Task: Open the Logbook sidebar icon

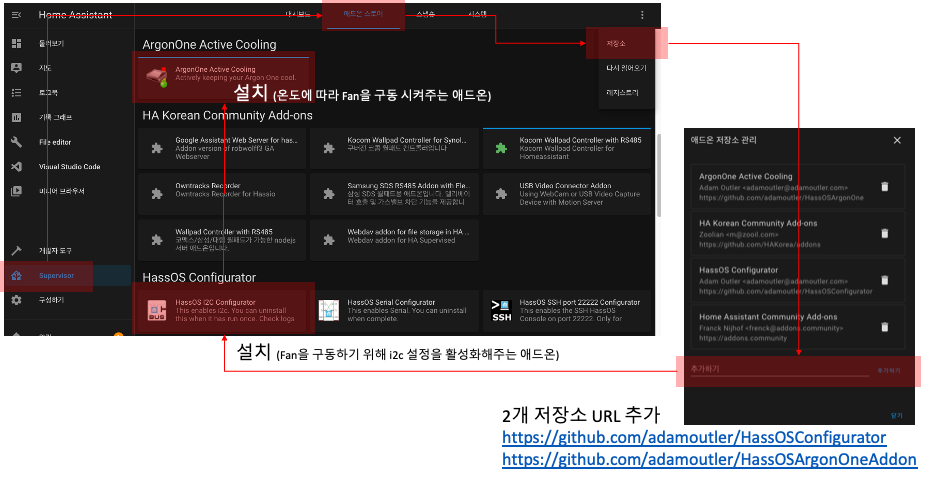Action: pyautogui.click(x=17, y=92)
